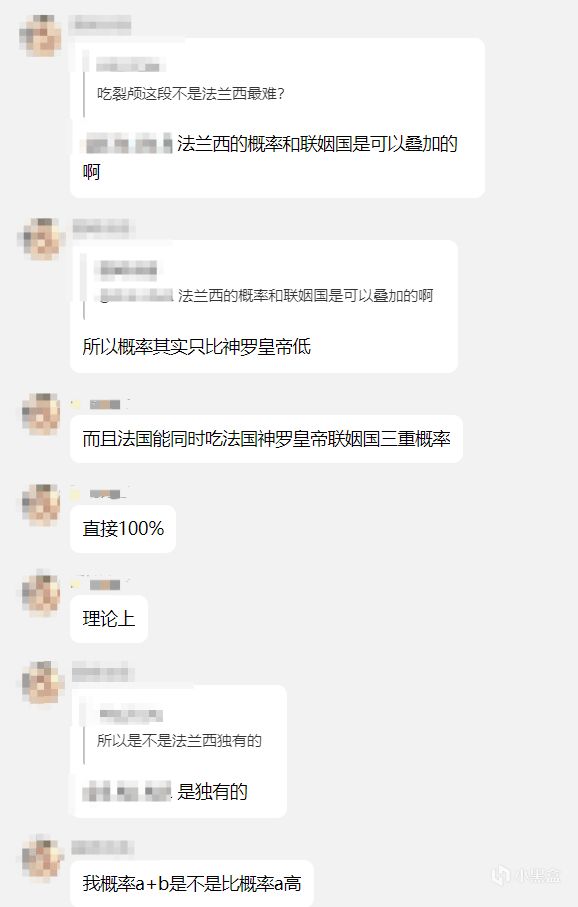Click message text 所以概率其实只比神罗皇帝低
The width and height of the screenshot is (578, 907).
click(x=197, y=346)
